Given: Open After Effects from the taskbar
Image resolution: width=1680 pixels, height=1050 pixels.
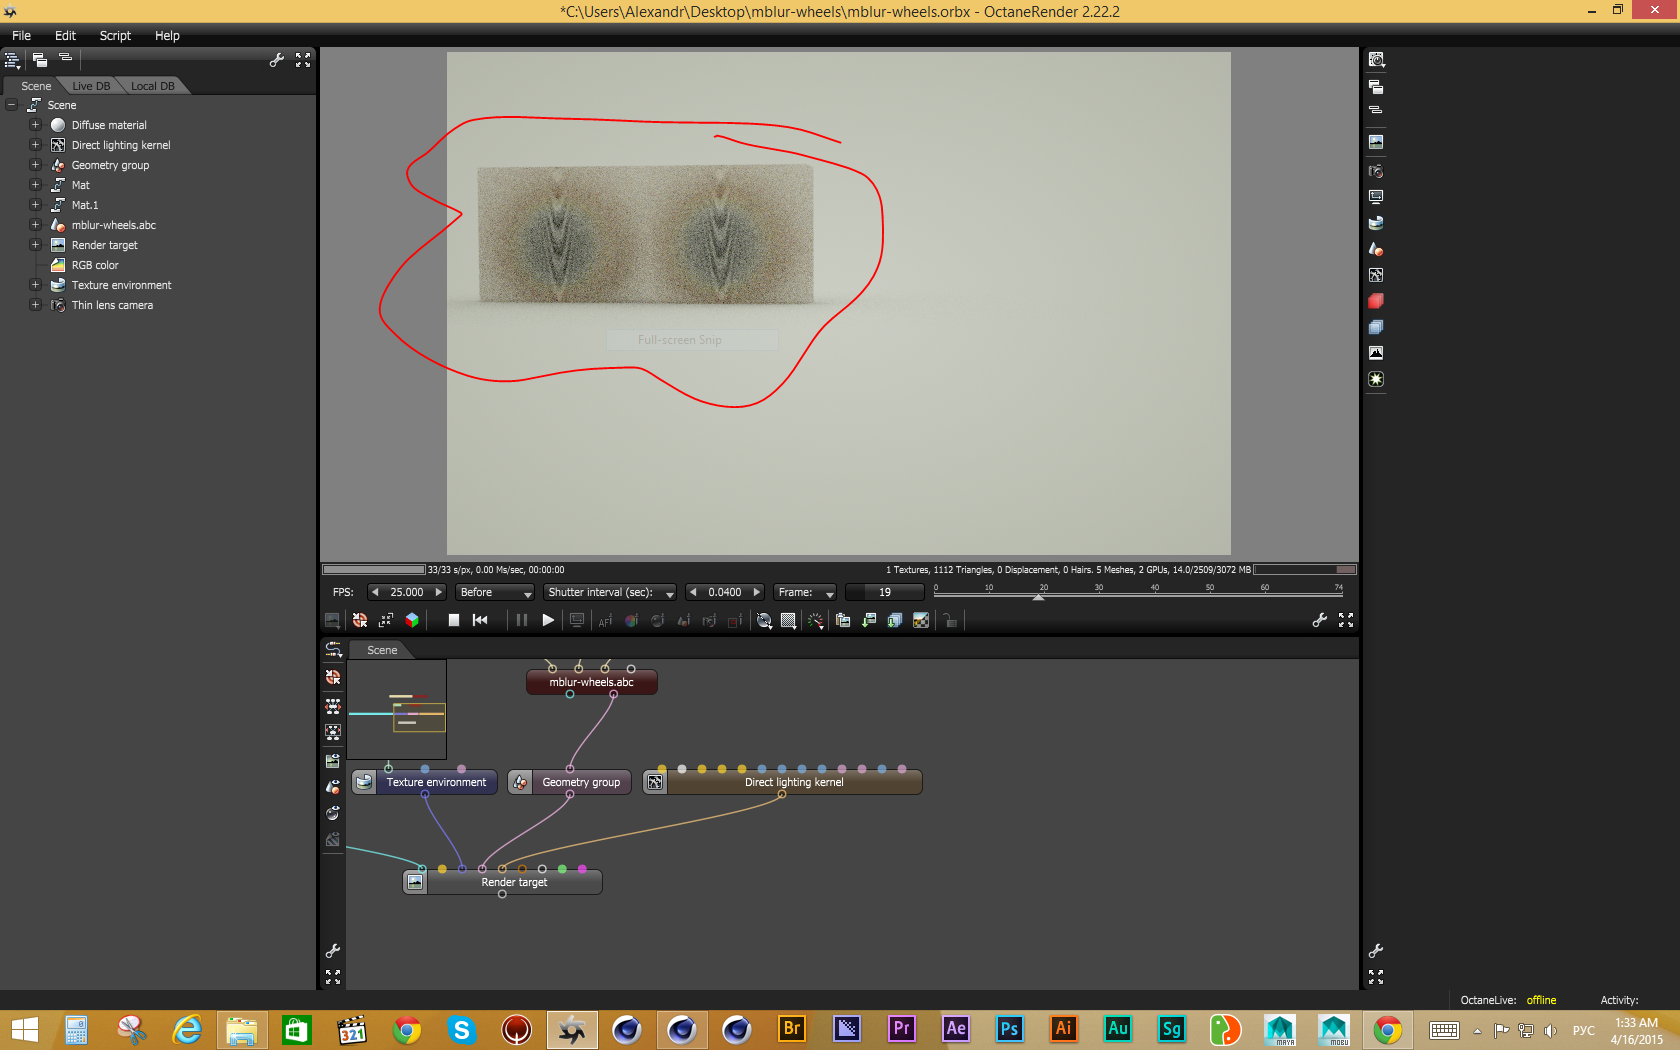Looking at the screenshot, I should 956,1029.
